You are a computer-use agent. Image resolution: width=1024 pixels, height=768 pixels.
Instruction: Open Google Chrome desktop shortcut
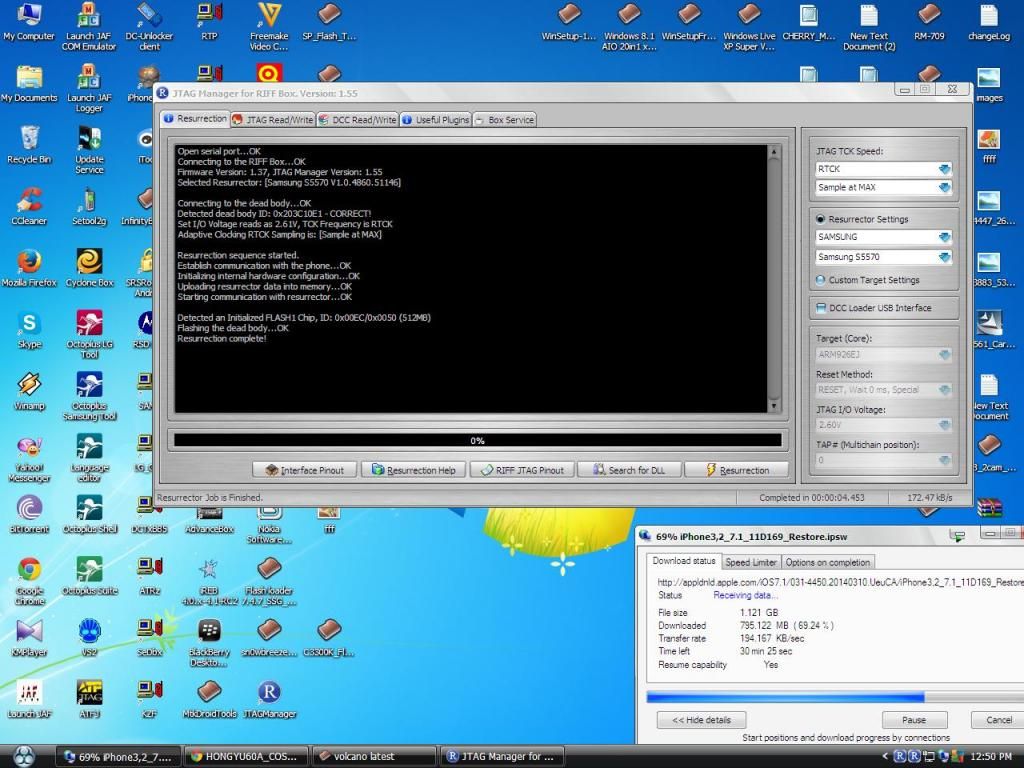point(29,580)
